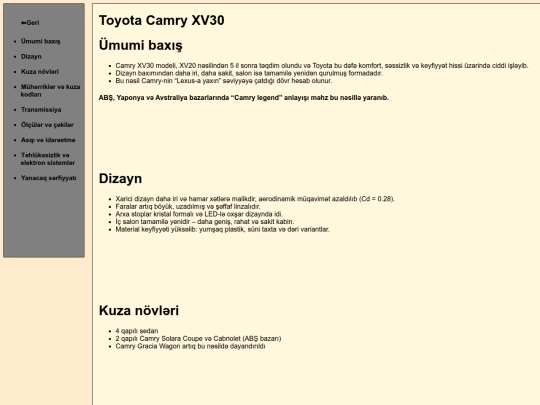Click the Ümumi baxış heading in content

(141, 45)
